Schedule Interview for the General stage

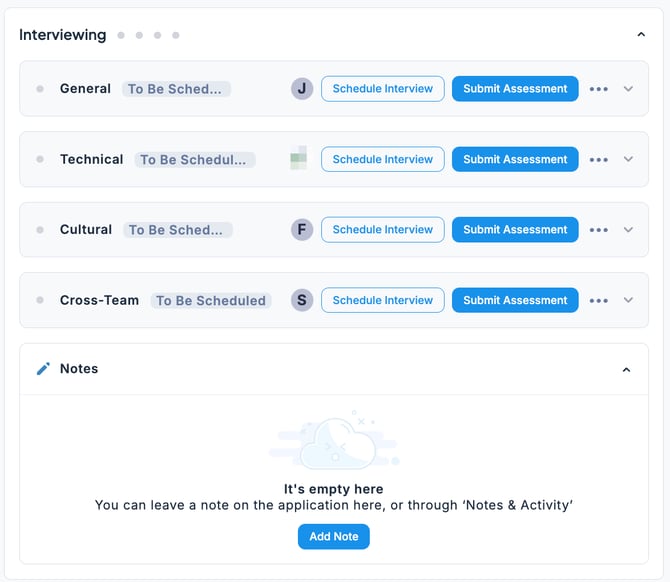click(x=382, y=89)
